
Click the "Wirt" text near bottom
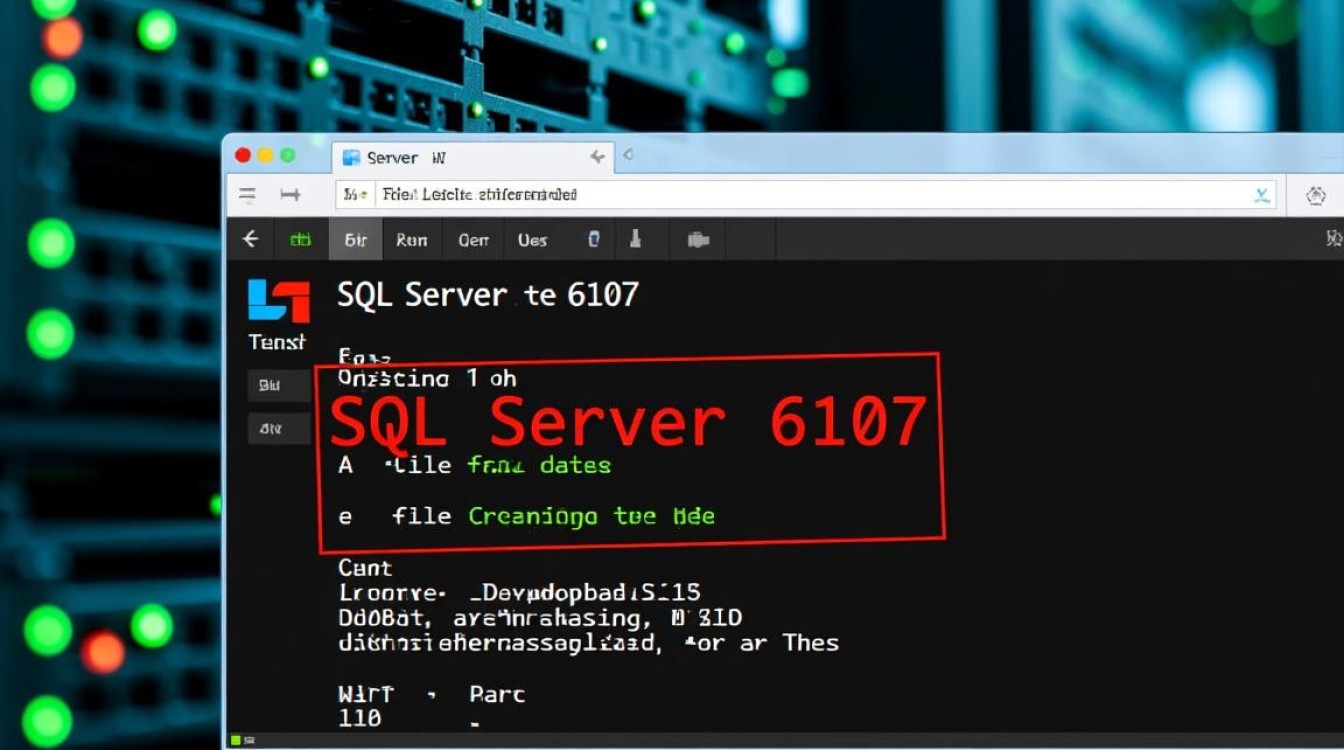point(366,694)
